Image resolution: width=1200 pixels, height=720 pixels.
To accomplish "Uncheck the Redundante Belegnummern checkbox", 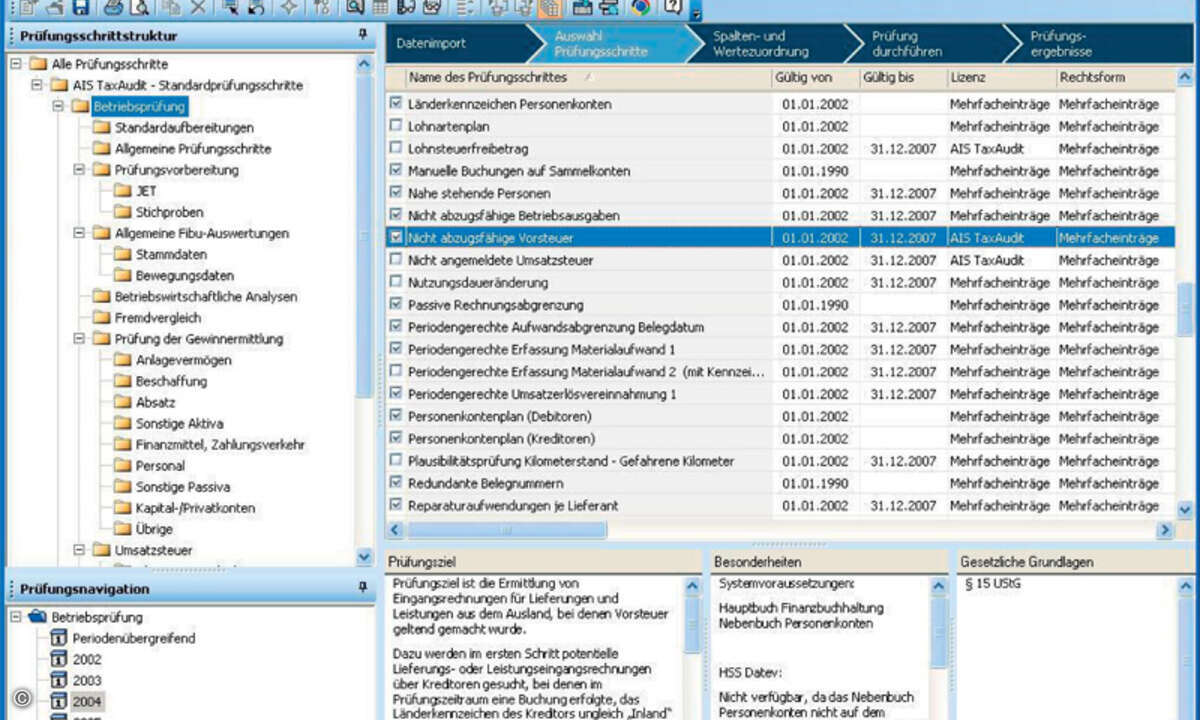I will 396,483.
